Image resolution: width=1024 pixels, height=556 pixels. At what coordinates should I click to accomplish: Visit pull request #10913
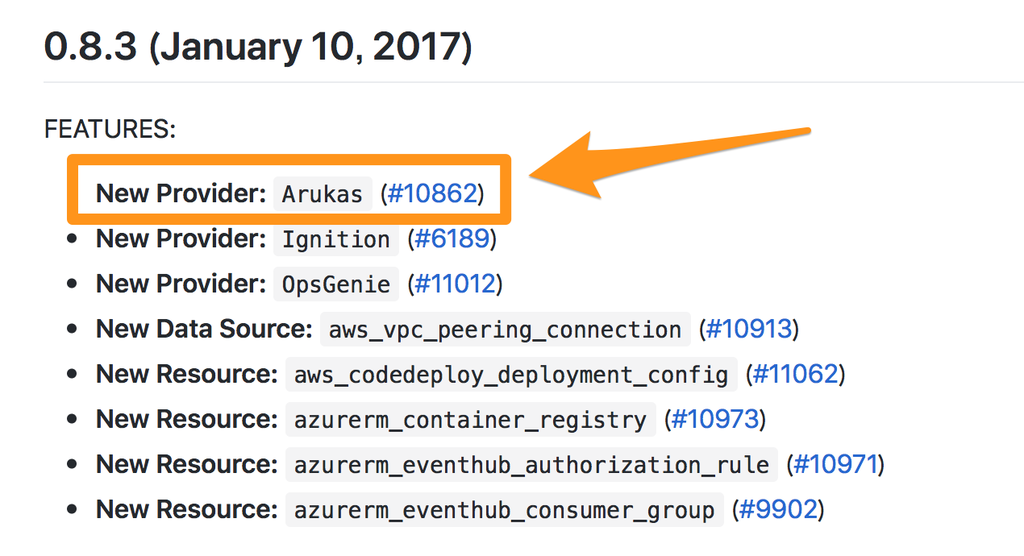749,329
